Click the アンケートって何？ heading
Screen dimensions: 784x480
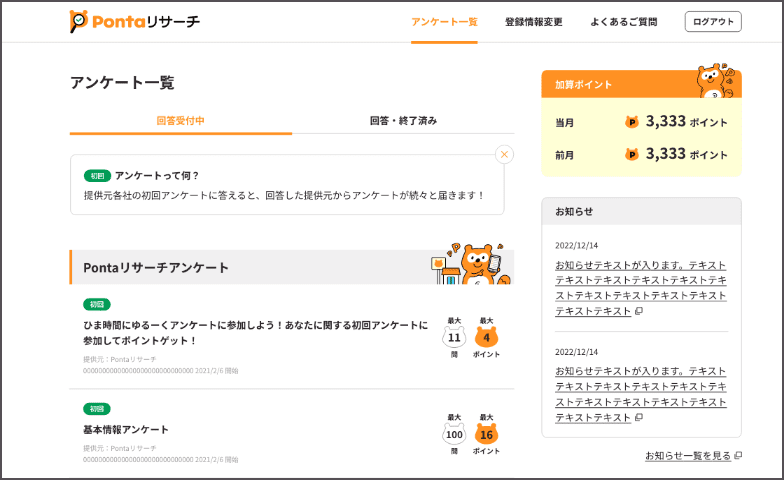click(157, 176)
